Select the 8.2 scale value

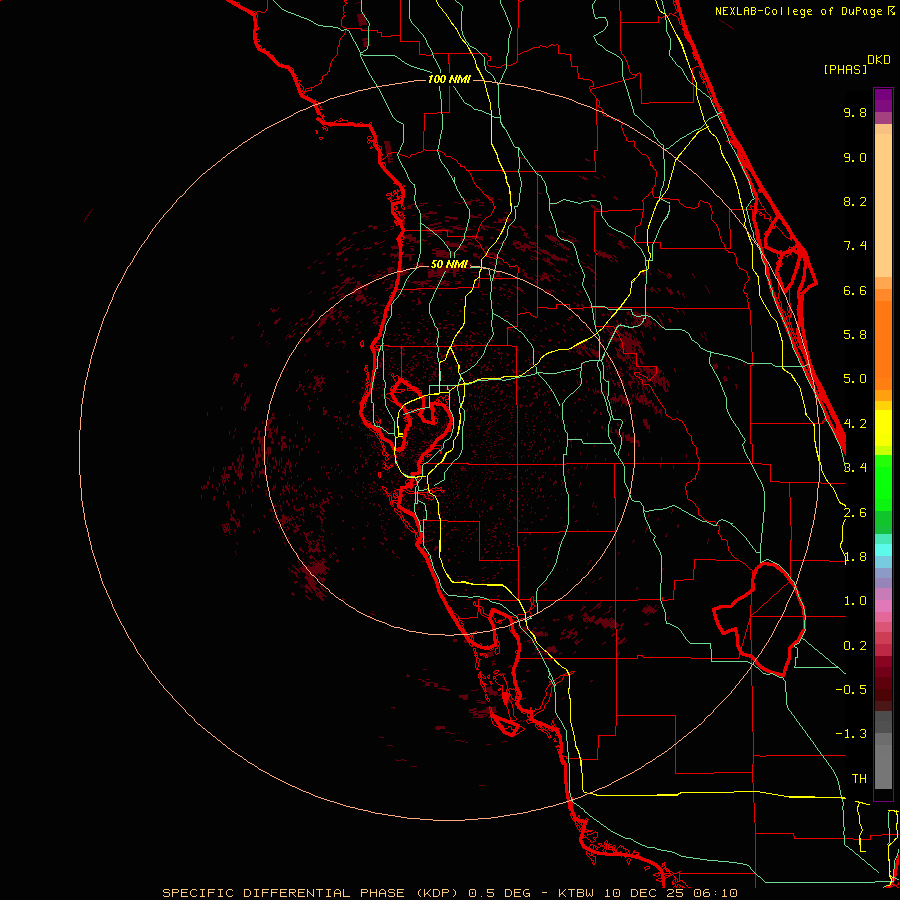tap(855, 201)
